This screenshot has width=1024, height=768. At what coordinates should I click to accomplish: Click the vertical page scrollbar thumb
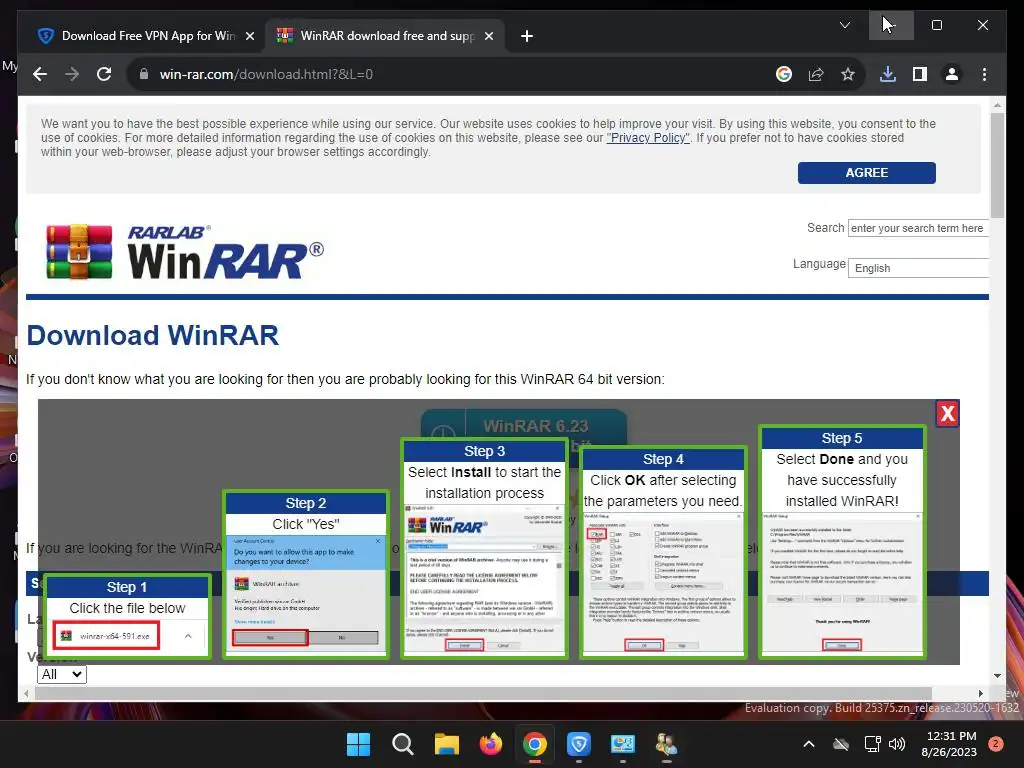pyautogui.click(x=997, y=165)
